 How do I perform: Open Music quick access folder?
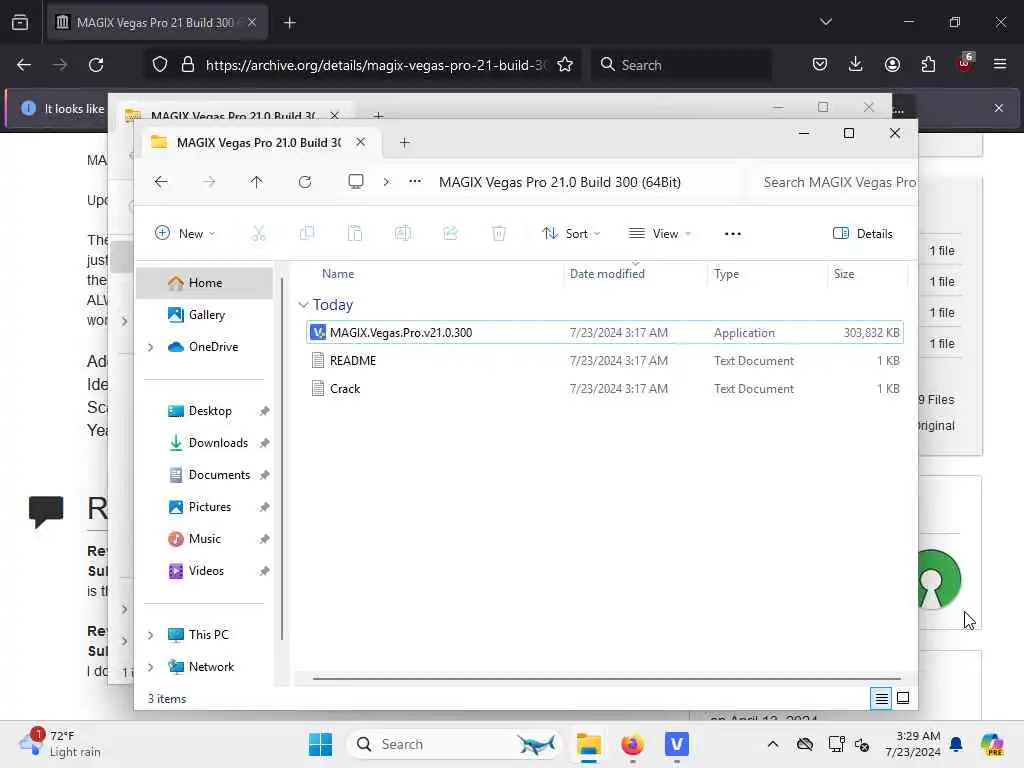click(x=204, y=539)
